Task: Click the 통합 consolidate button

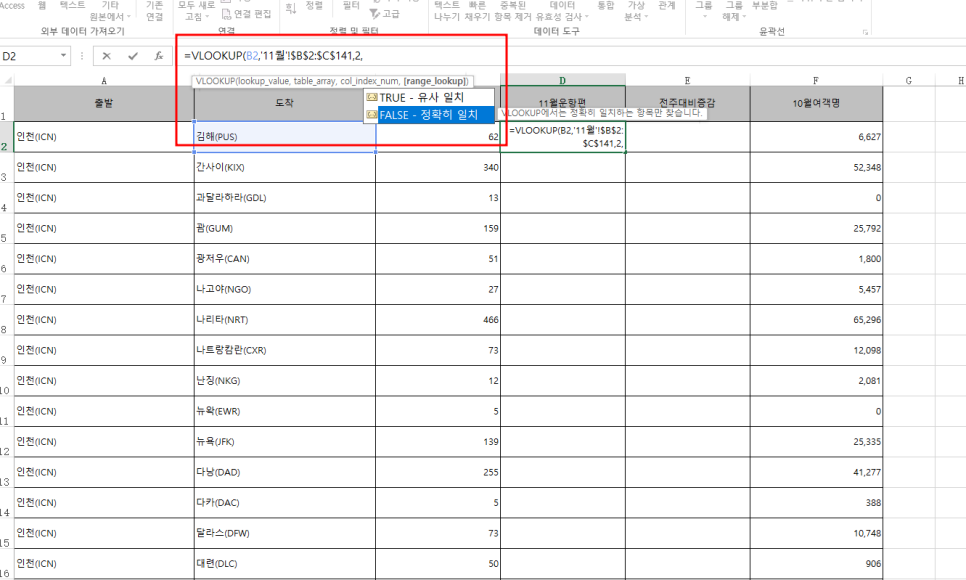Action: [x=606, y=5]
